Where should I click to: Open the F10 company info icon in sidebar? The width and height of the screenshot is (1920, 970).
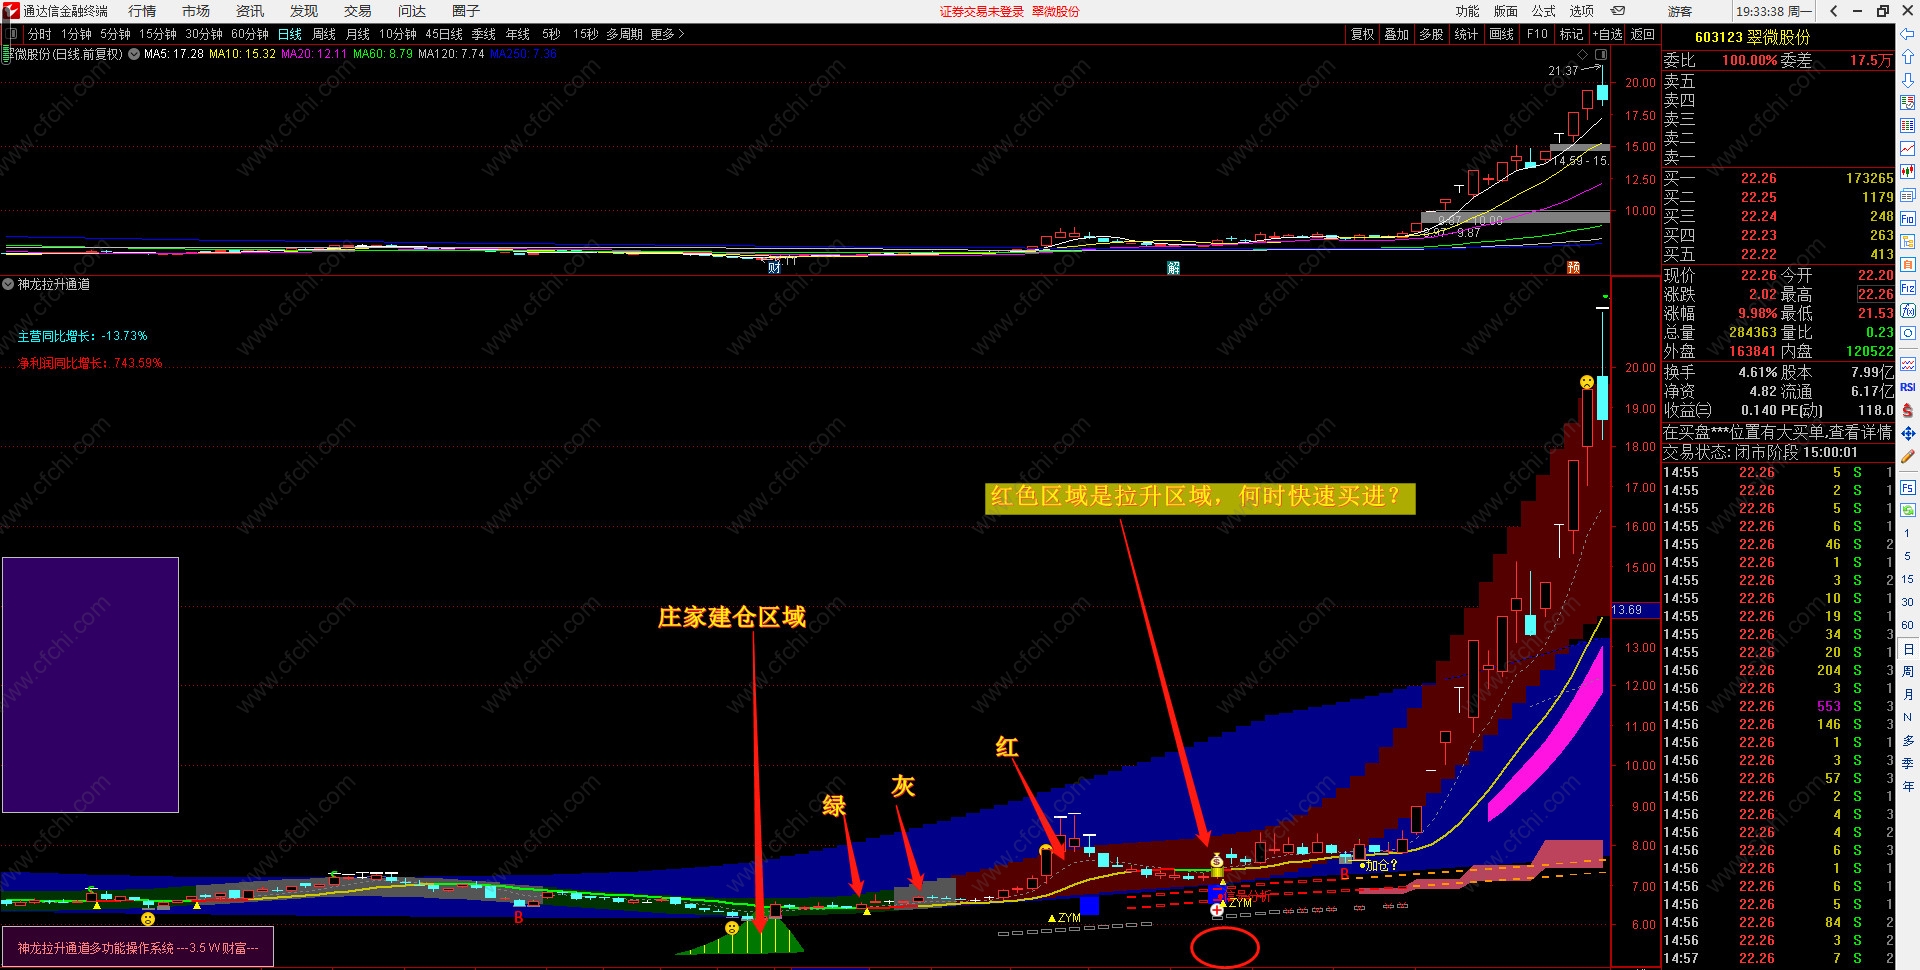[x=1908, y=218]
